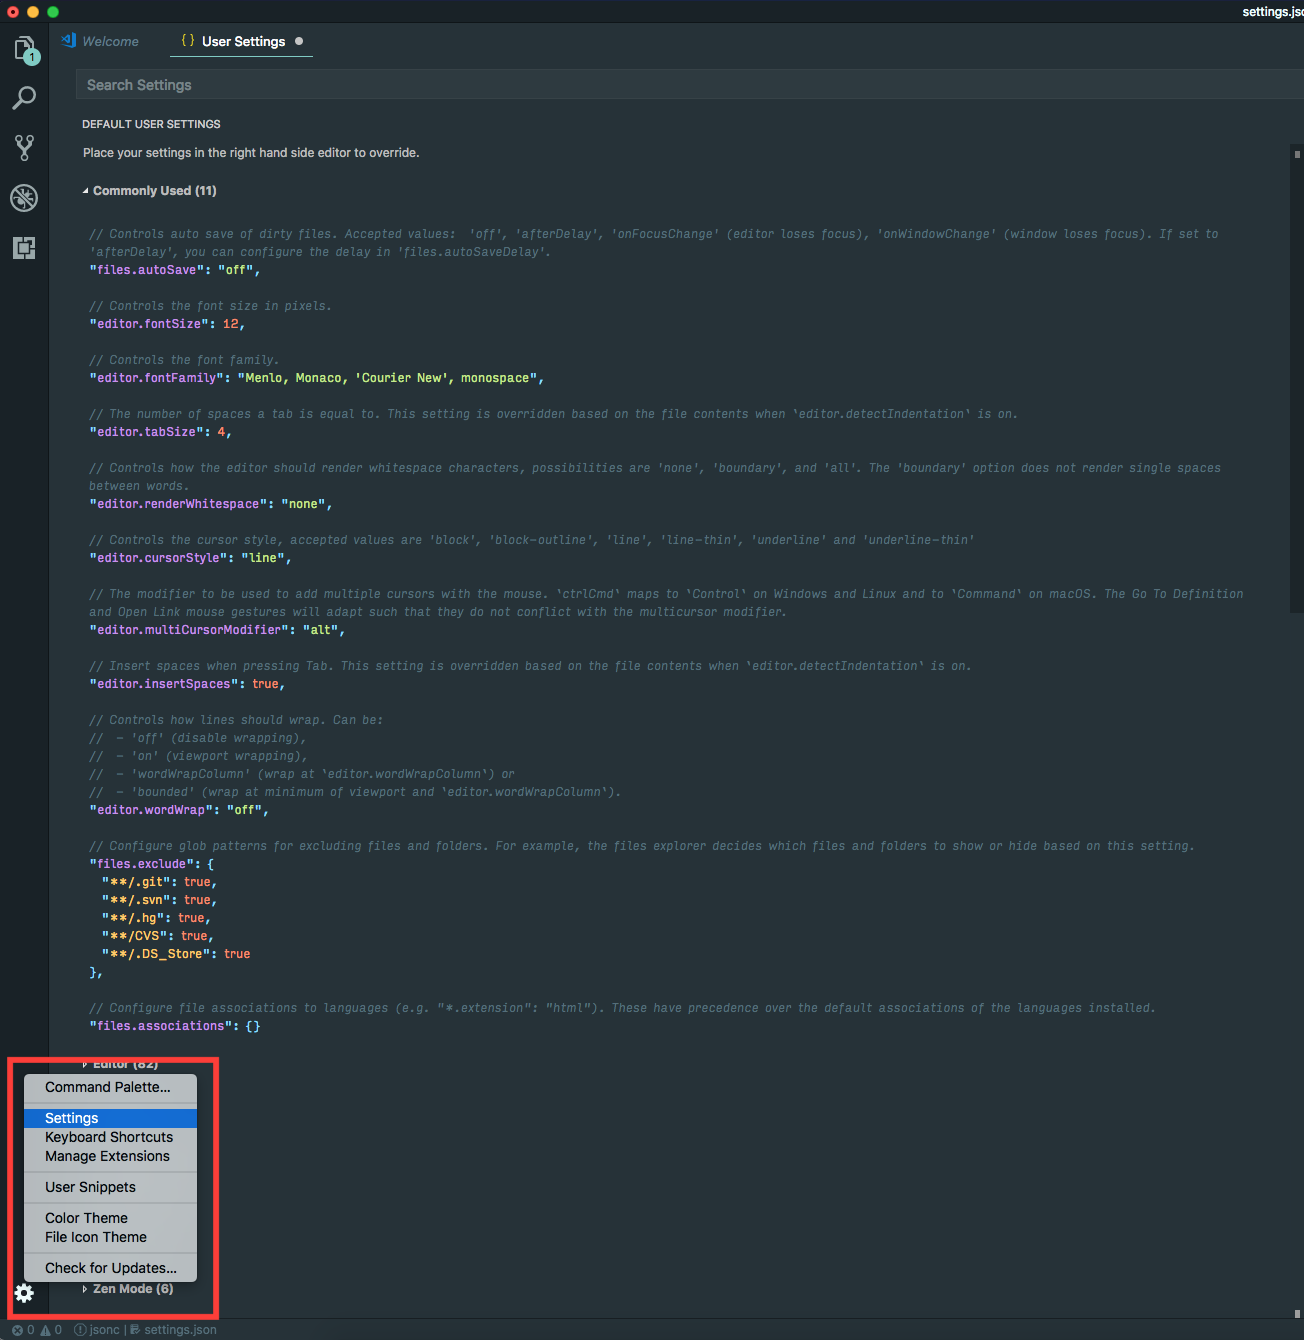Click the VS Code icon on Welcome tab

[68, 41]
